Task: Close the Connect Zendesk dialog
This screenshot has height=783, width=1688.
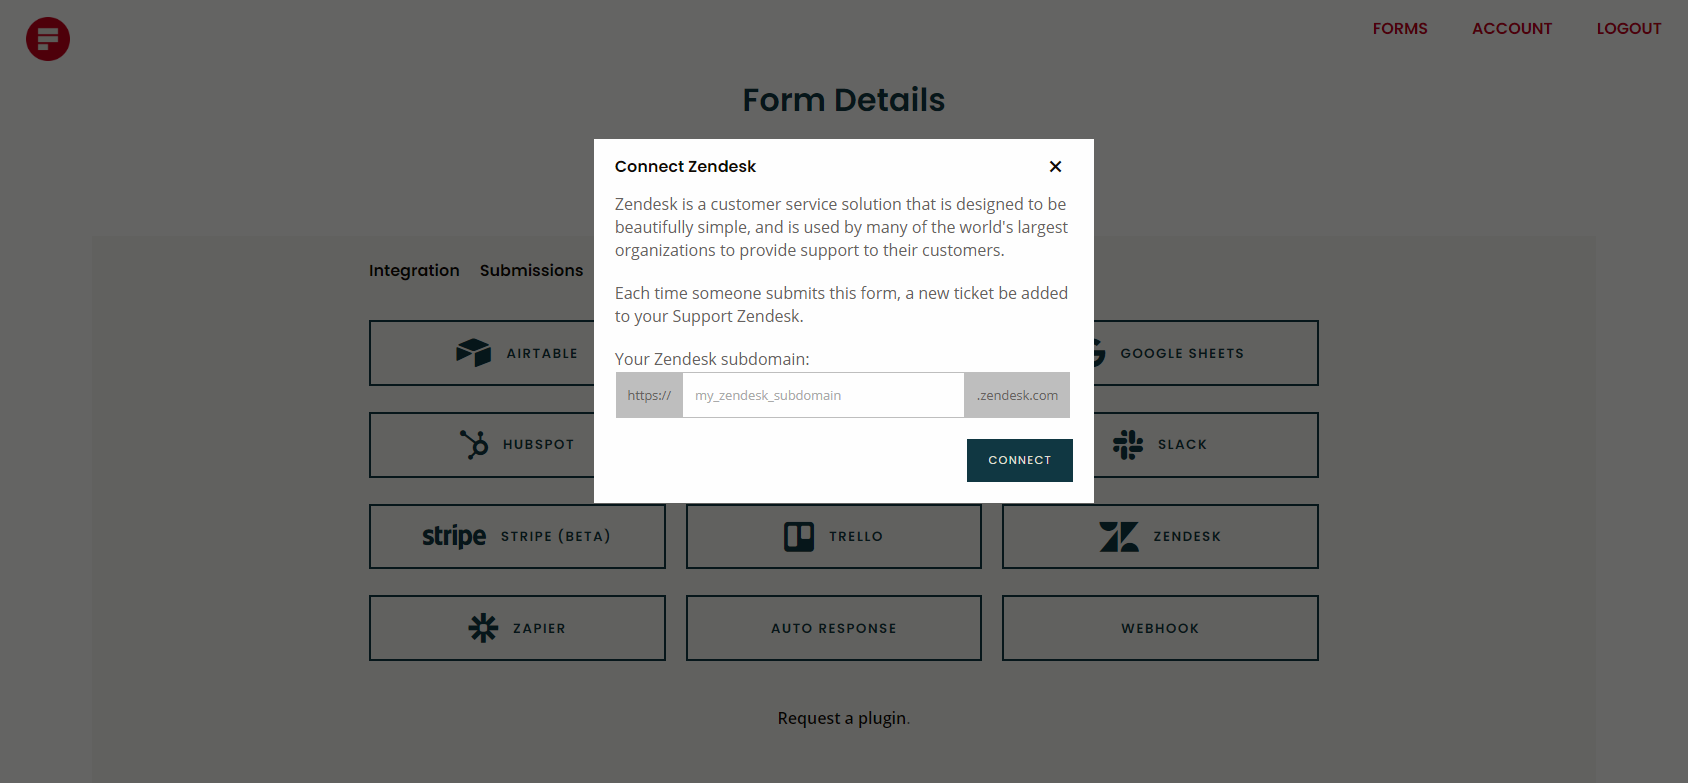Action: (1055, 166)
